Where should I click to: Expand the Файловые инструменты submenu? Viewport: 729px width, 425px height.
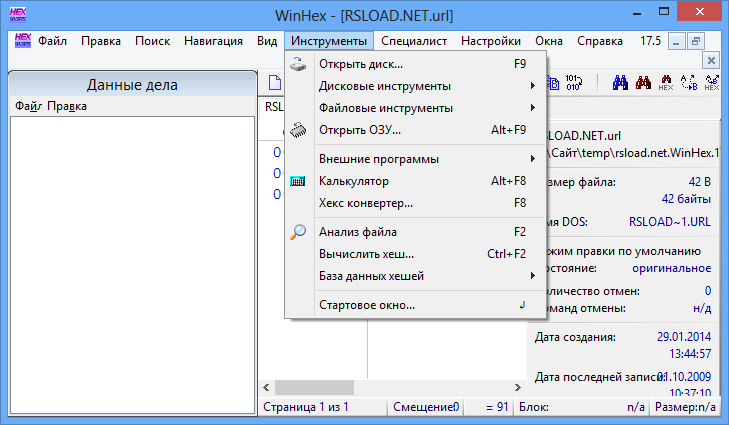pyautogui.click(x=415, y=108)
